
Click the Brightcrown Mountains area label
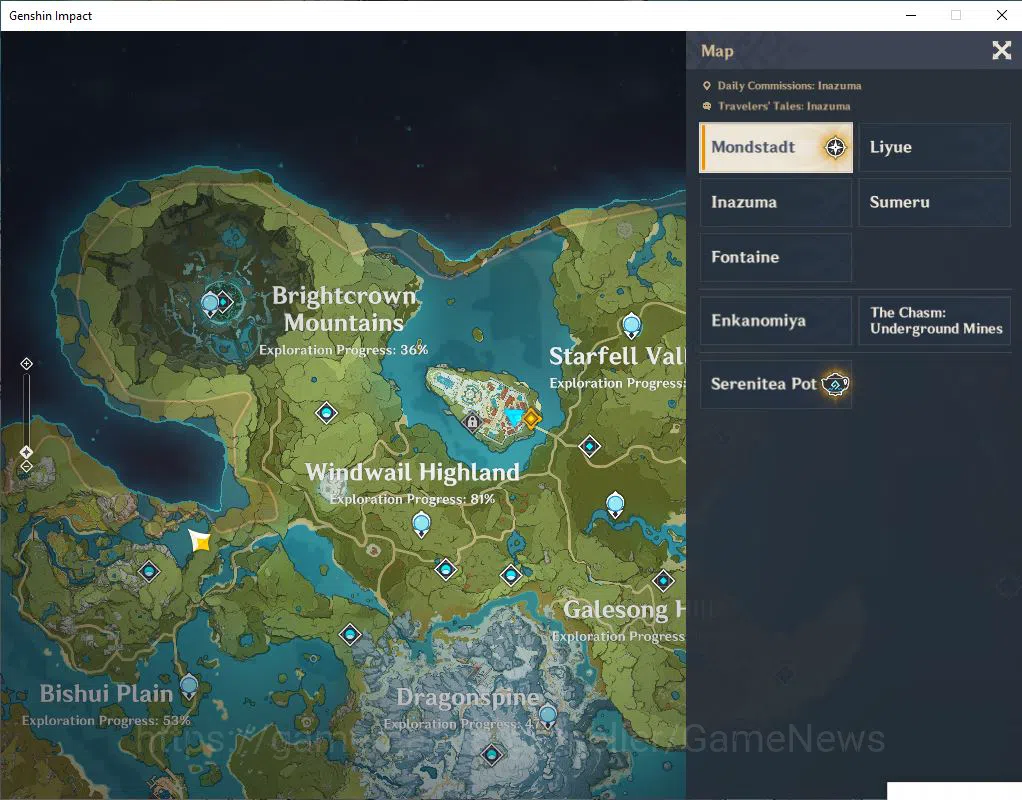pos(344,309)
